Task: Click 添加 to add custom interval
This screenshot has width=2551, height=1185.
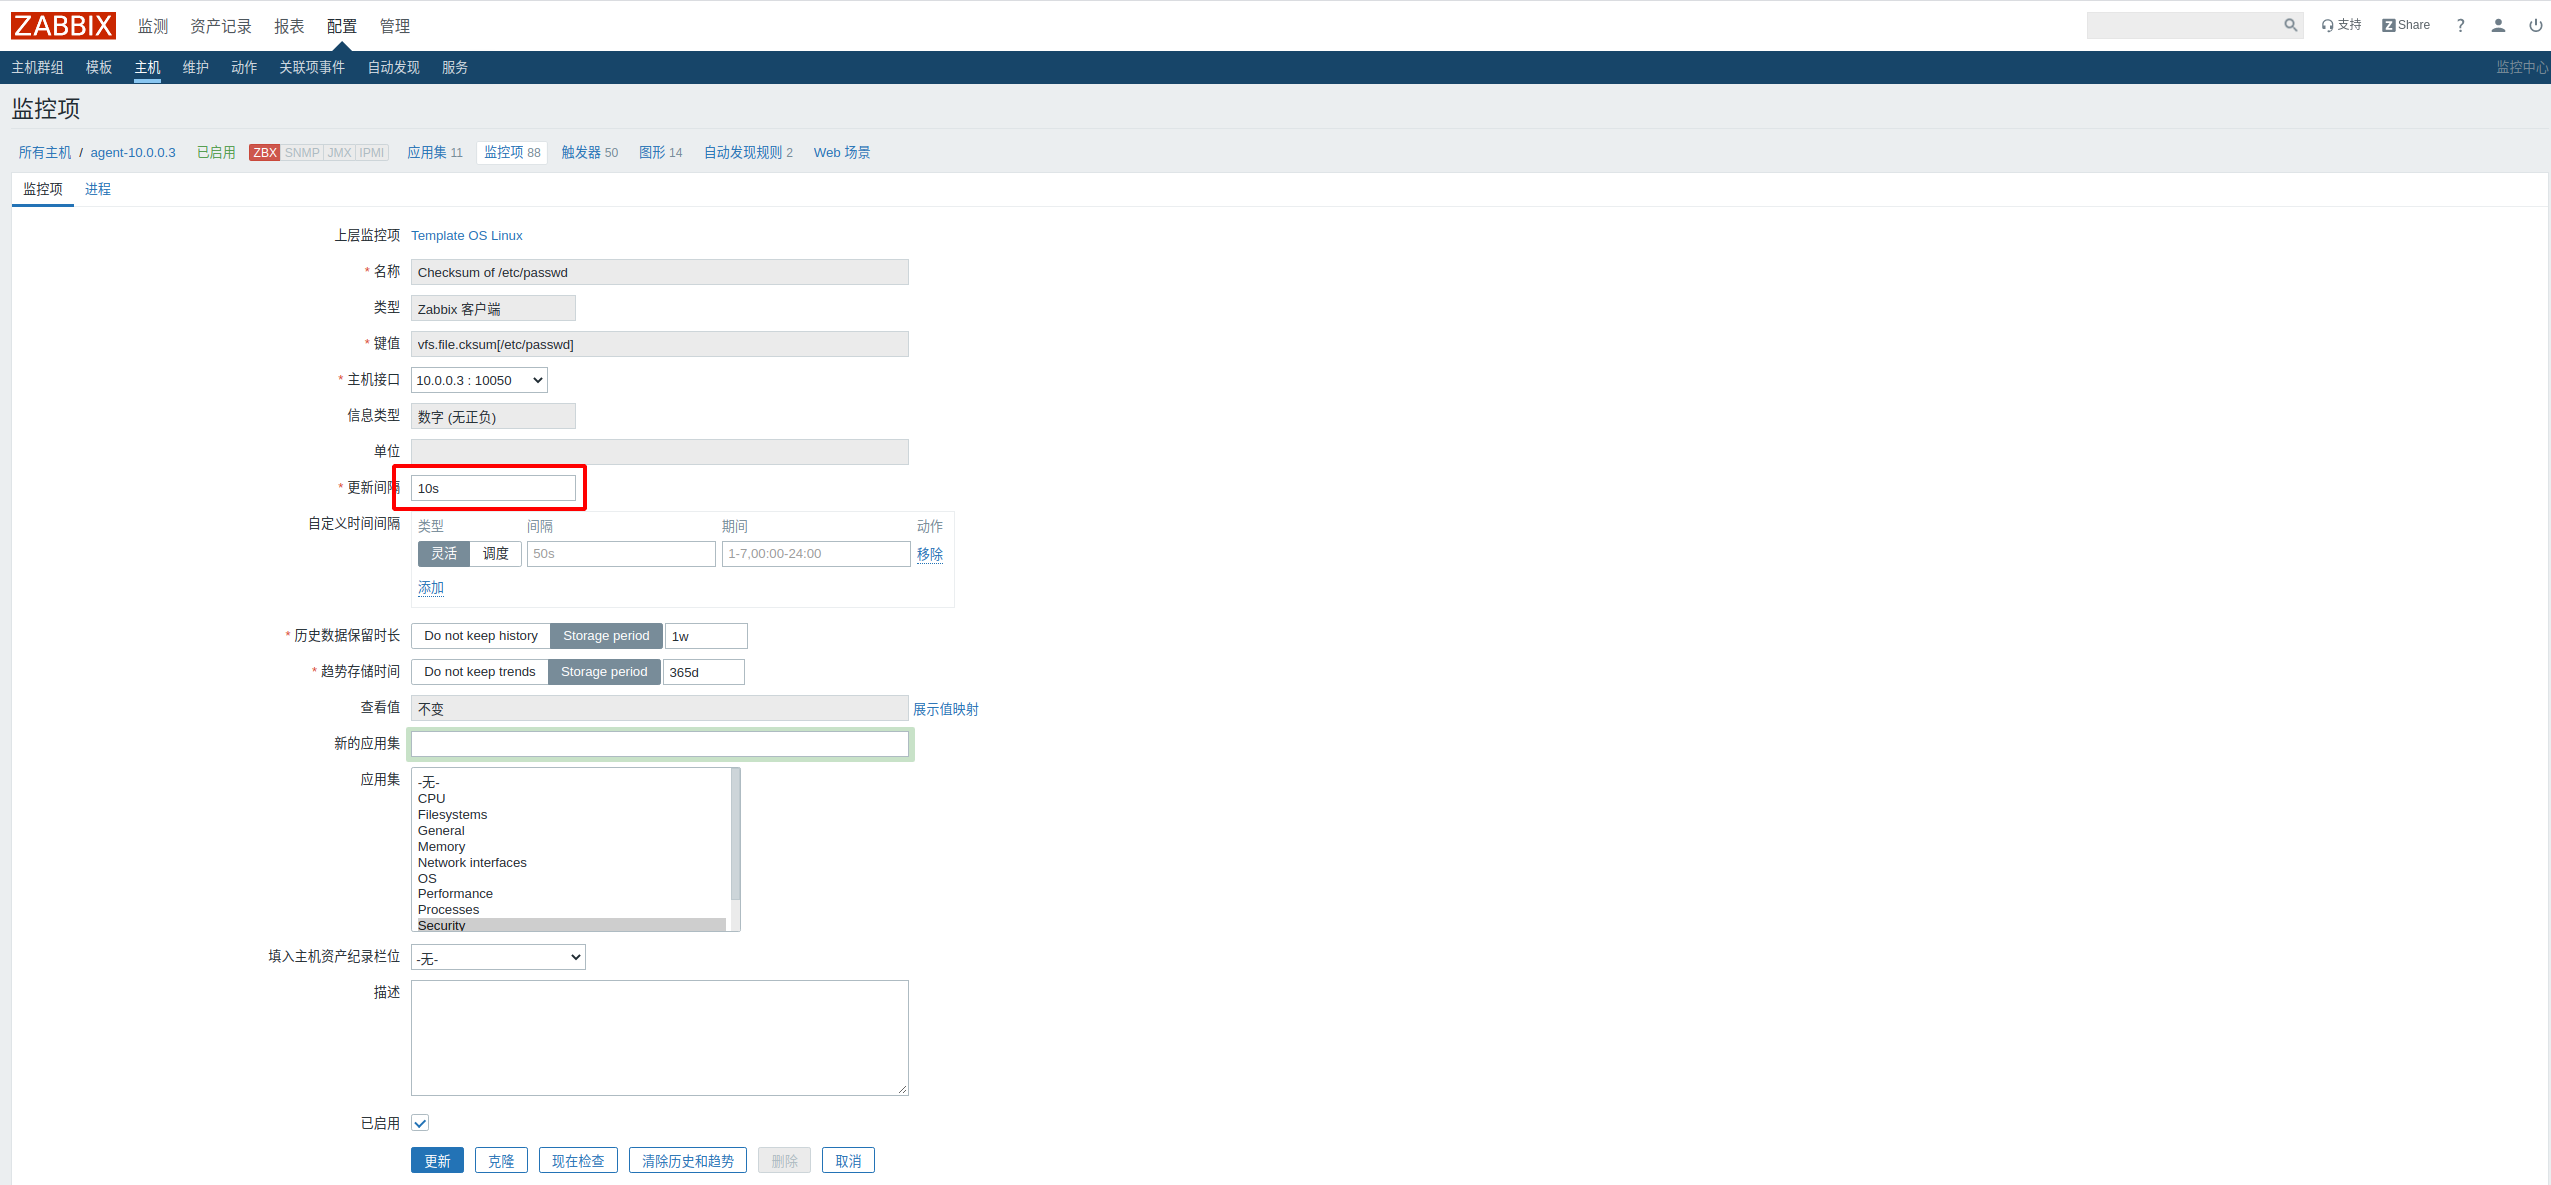Action: click(431, 588)
